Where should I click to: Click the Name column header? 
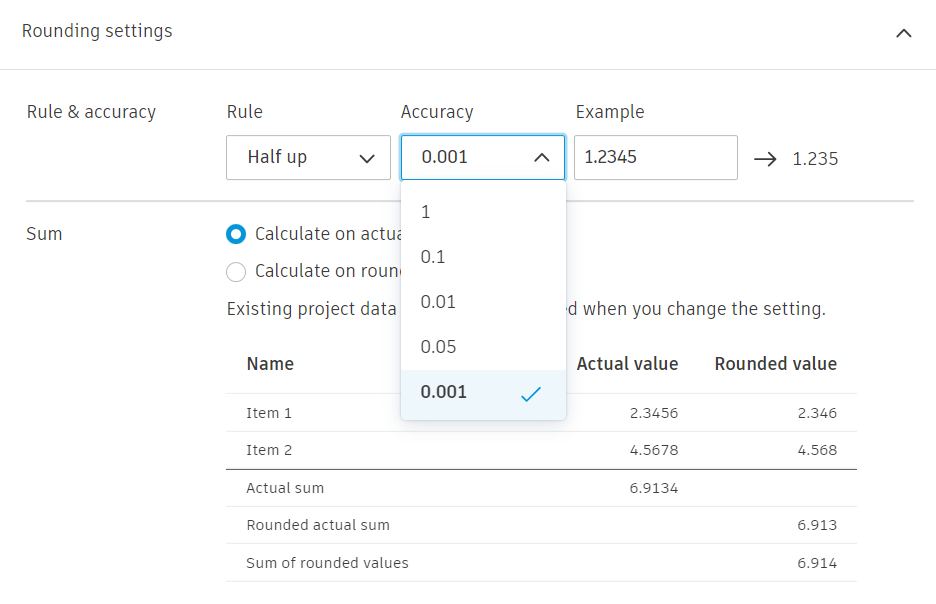tap(270, 364)
